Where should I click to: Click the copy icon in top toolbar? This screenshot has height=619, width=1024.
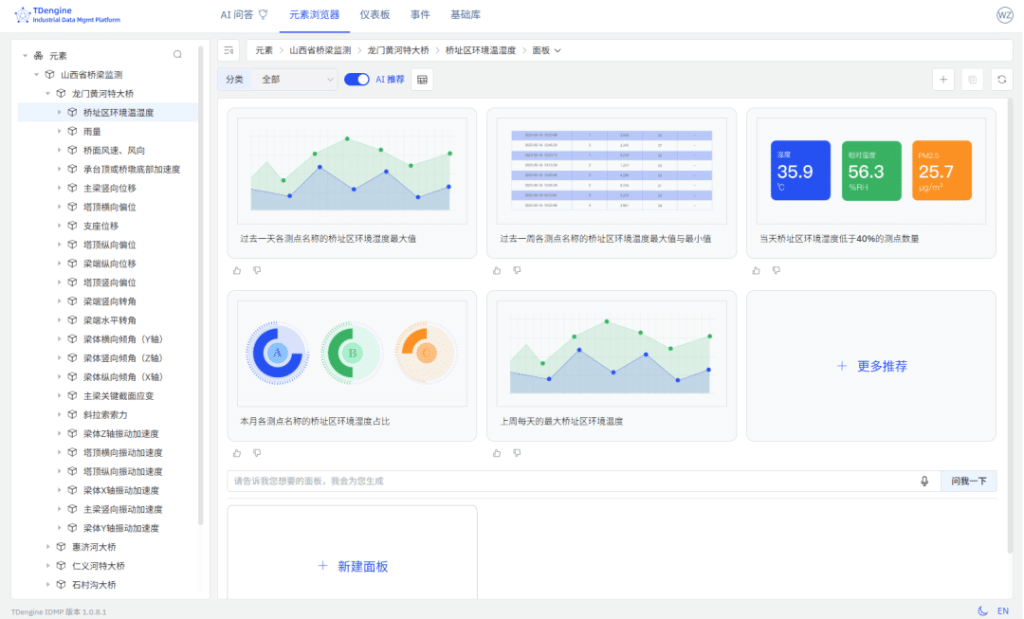[x=972, y=80]
